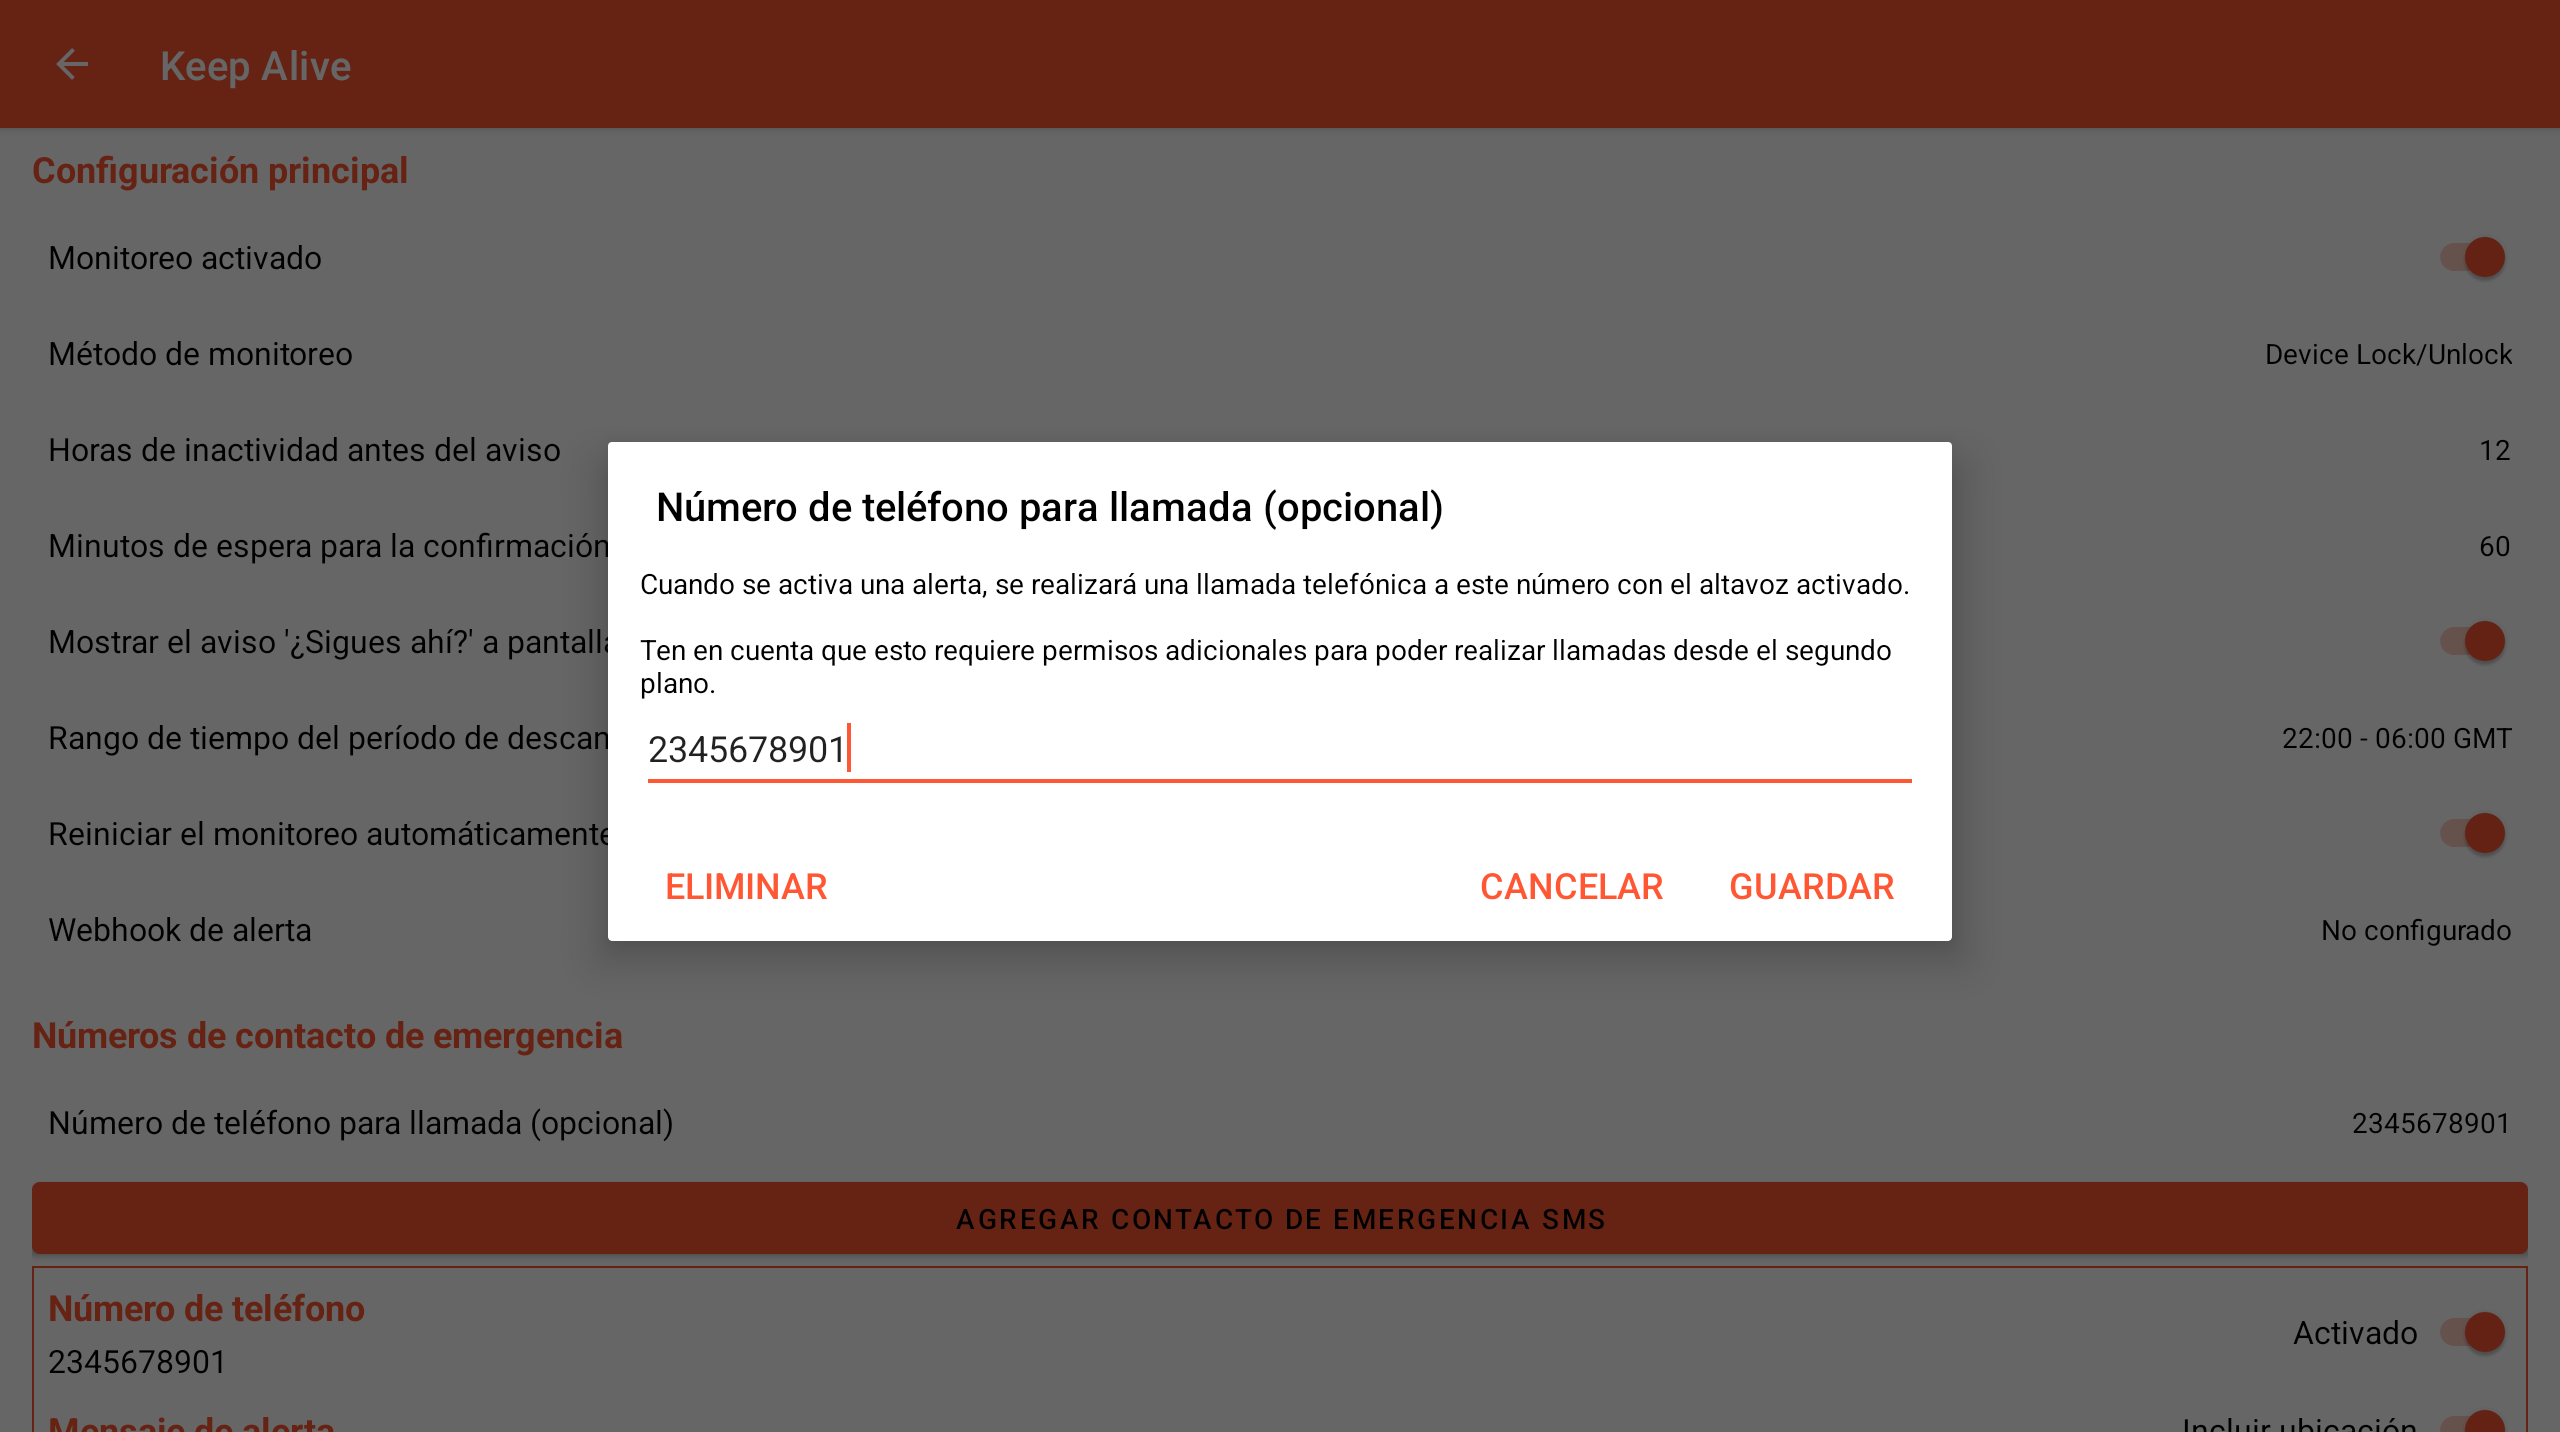2560x1432 pixels.
Task: Click the confirmation wait value '60'
Action: click(x=2495, y=546)
